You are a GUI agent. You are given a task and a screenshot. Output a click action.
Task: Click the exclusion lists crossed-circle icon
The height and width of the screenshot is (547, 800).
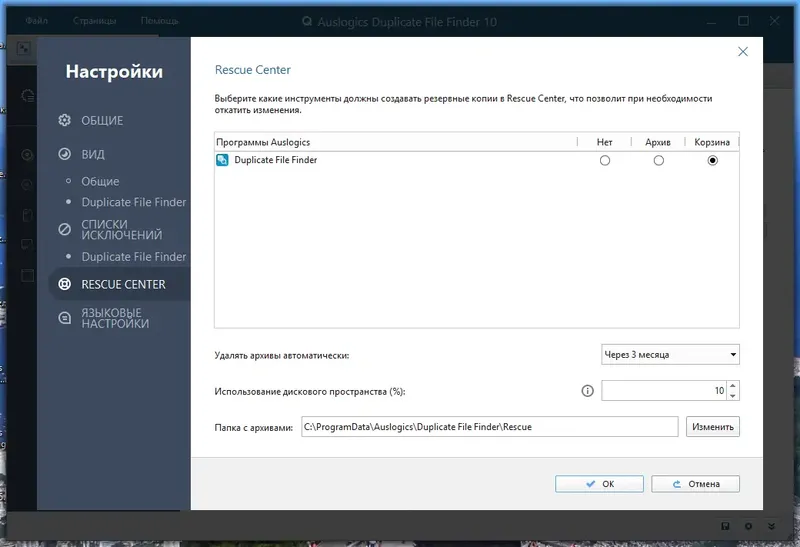[x=64, y=230]
